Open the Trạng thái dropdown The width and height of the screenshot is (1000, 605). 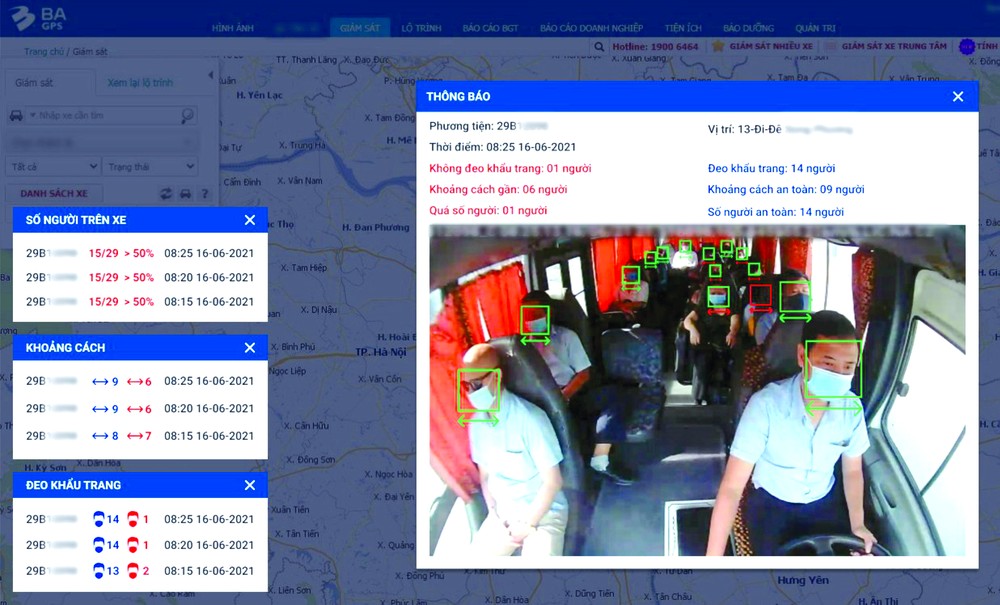(x=150, y=167)
